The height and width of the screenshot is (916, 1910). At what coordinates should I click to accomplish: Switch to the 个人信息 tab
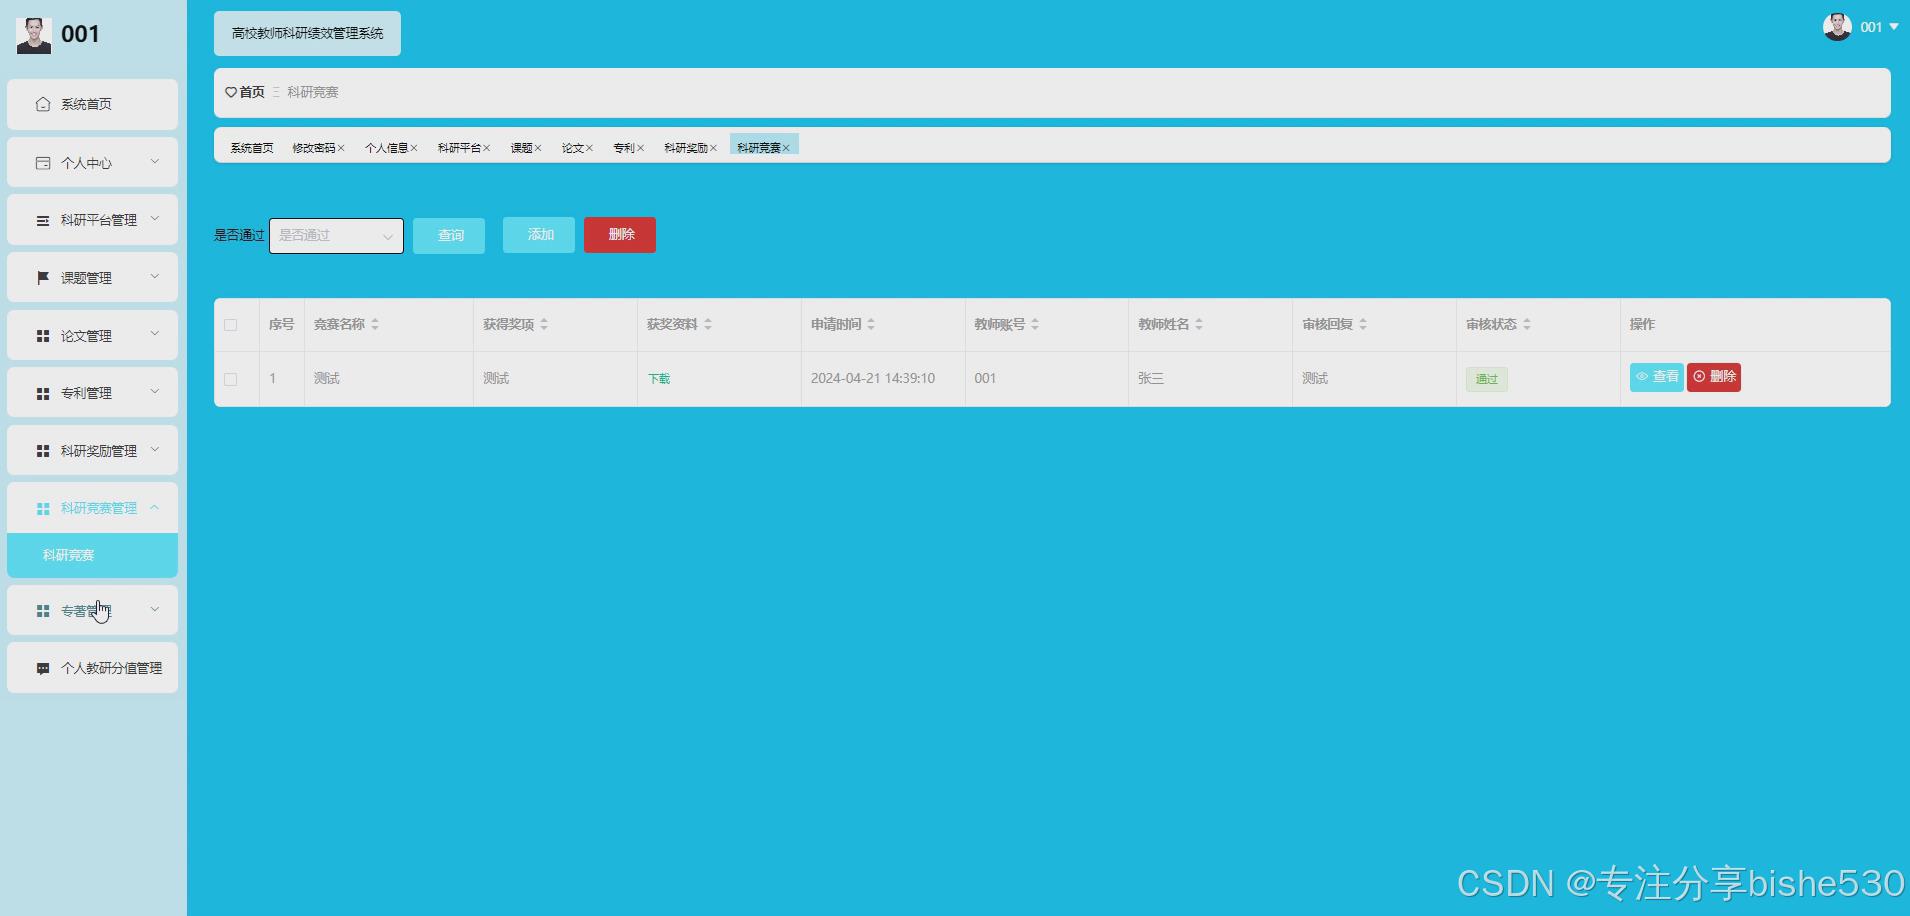(x=387, y=148)
